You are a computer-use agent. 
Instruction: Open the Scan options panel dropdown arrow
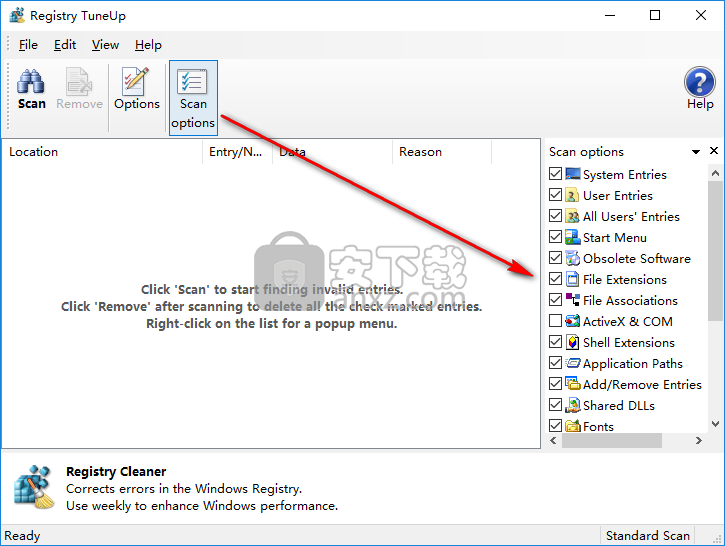pyautogui.click(x=695, y=152)
